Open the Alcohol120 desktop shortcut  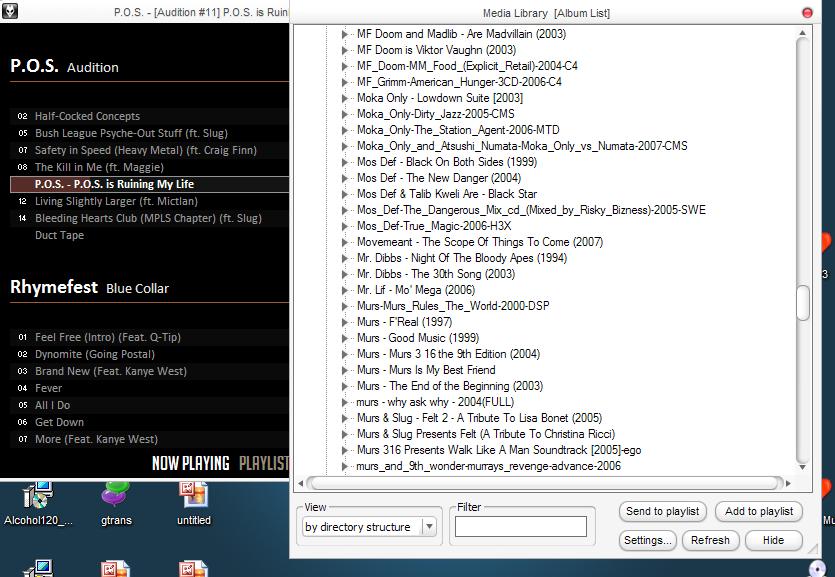tap(38, 503)
